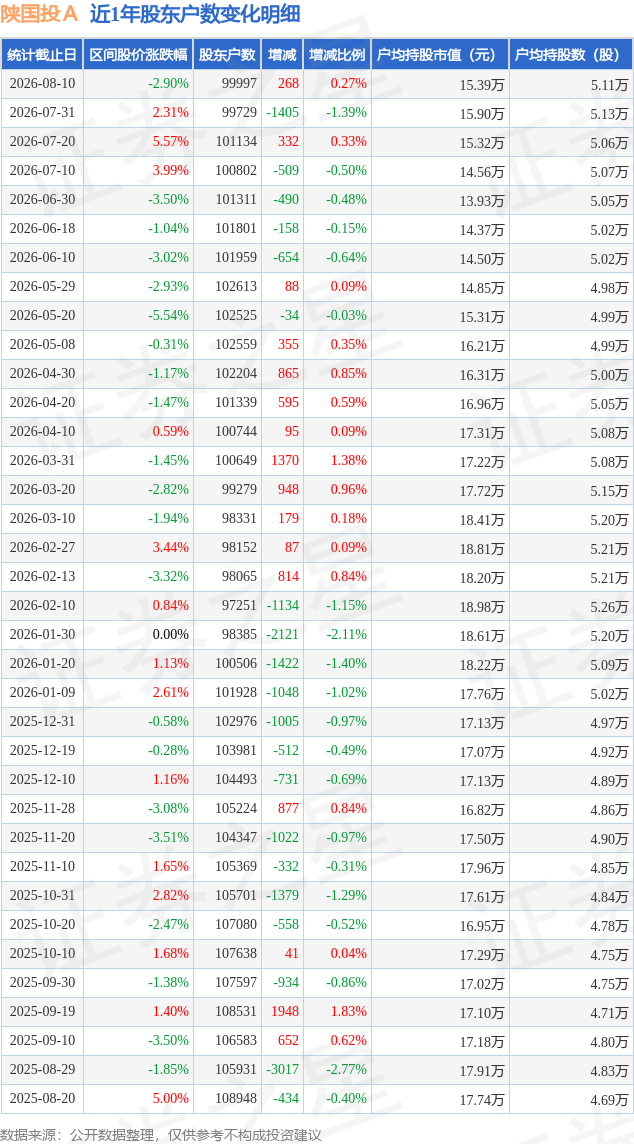The image size is (634, 1144).
Task: Select the 增减 column header
Action: pos(282,55)
